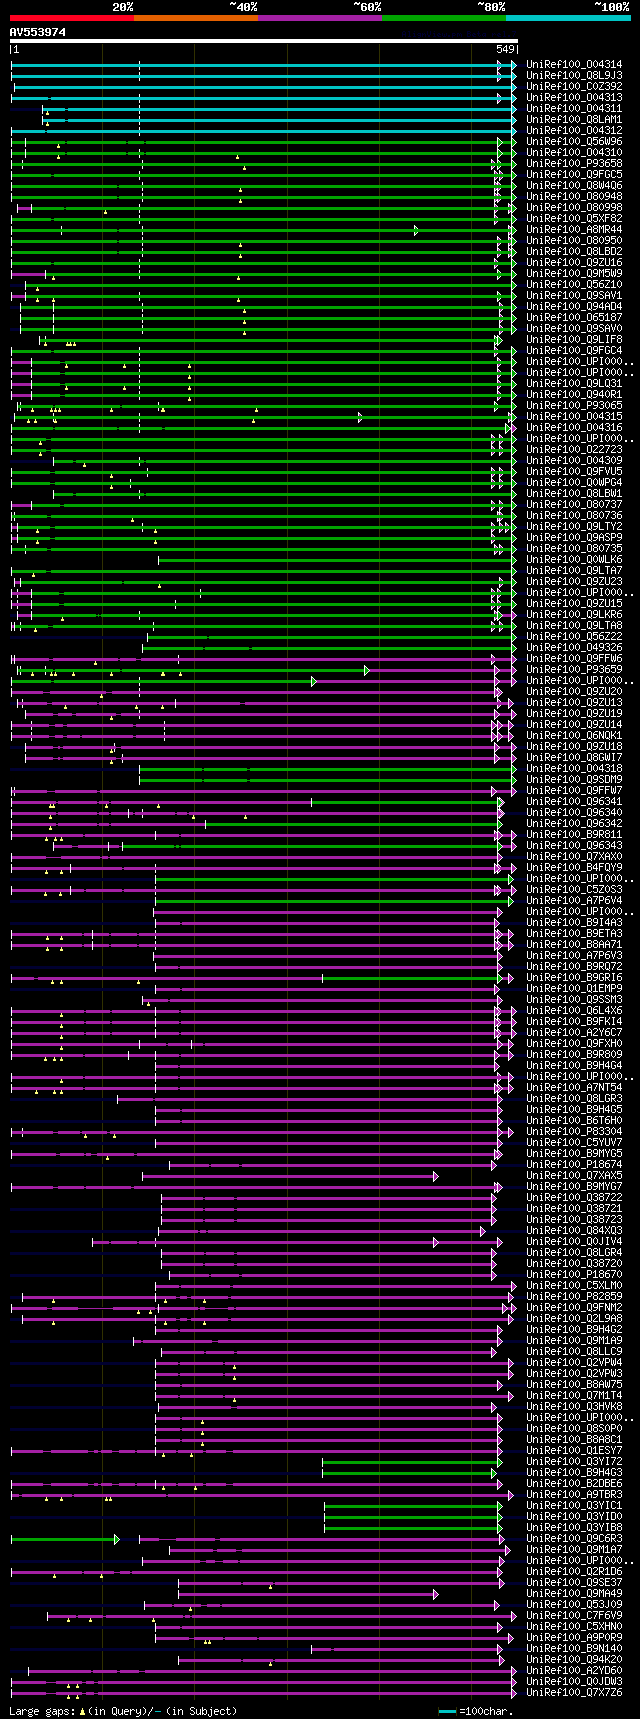Select UniRef100_Q2VPW4 label
Screen dimensions: 640x1719
(574, 1362)
